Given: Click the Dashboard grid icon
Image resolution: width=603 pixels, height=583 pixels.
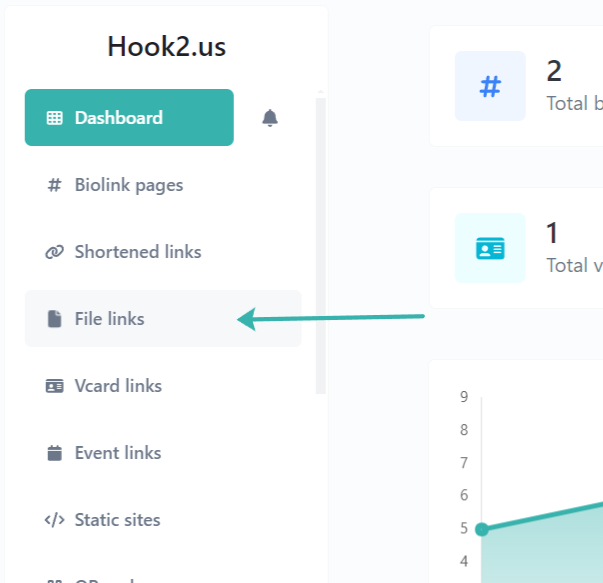Looking at the screenshot, I should 54,118.
